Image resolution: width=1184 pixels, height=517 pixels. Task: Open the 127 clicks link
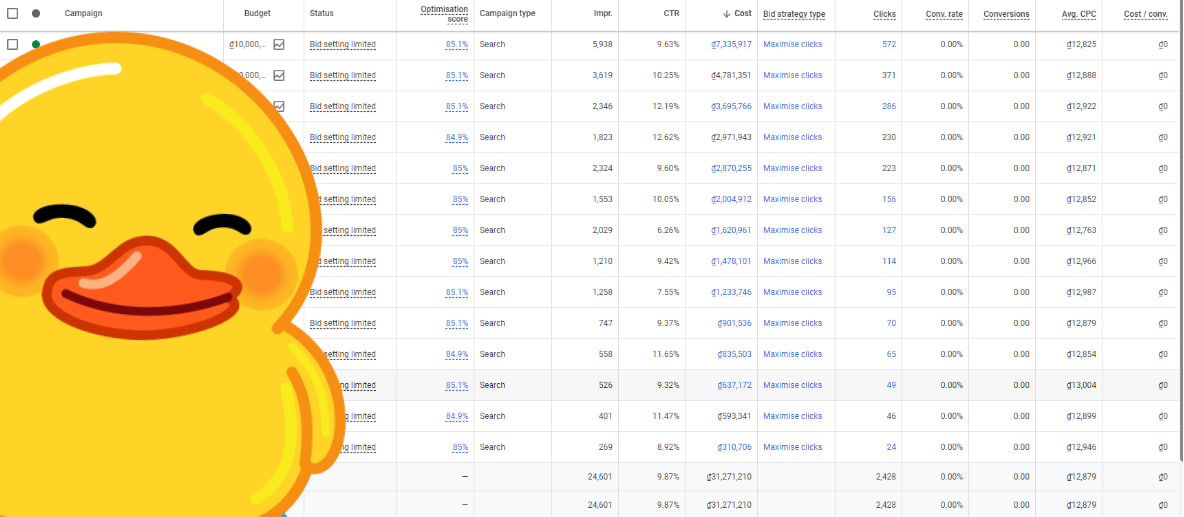pos(889,230)
